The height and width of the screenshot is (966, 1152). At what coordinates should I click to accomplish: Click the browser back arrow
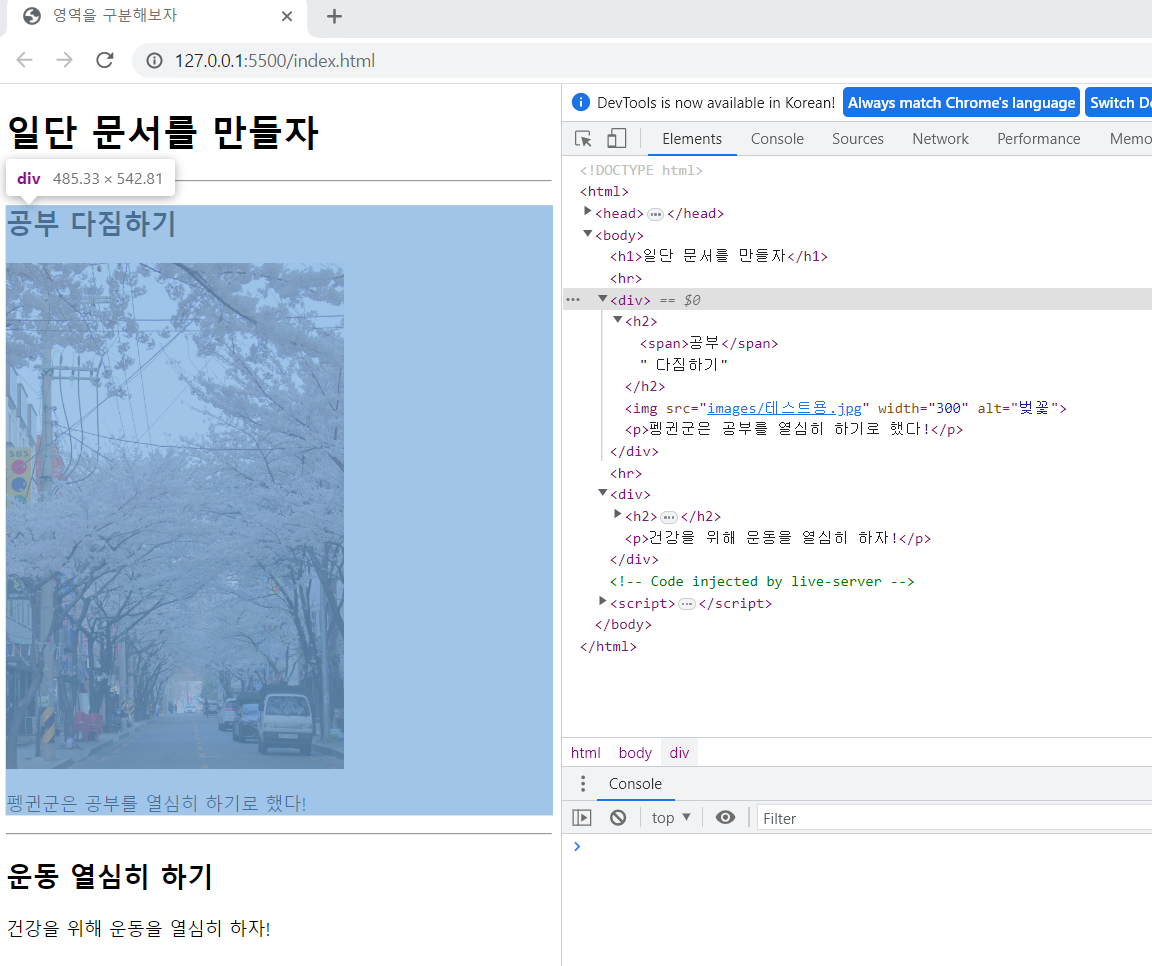[x=25, y=60]
